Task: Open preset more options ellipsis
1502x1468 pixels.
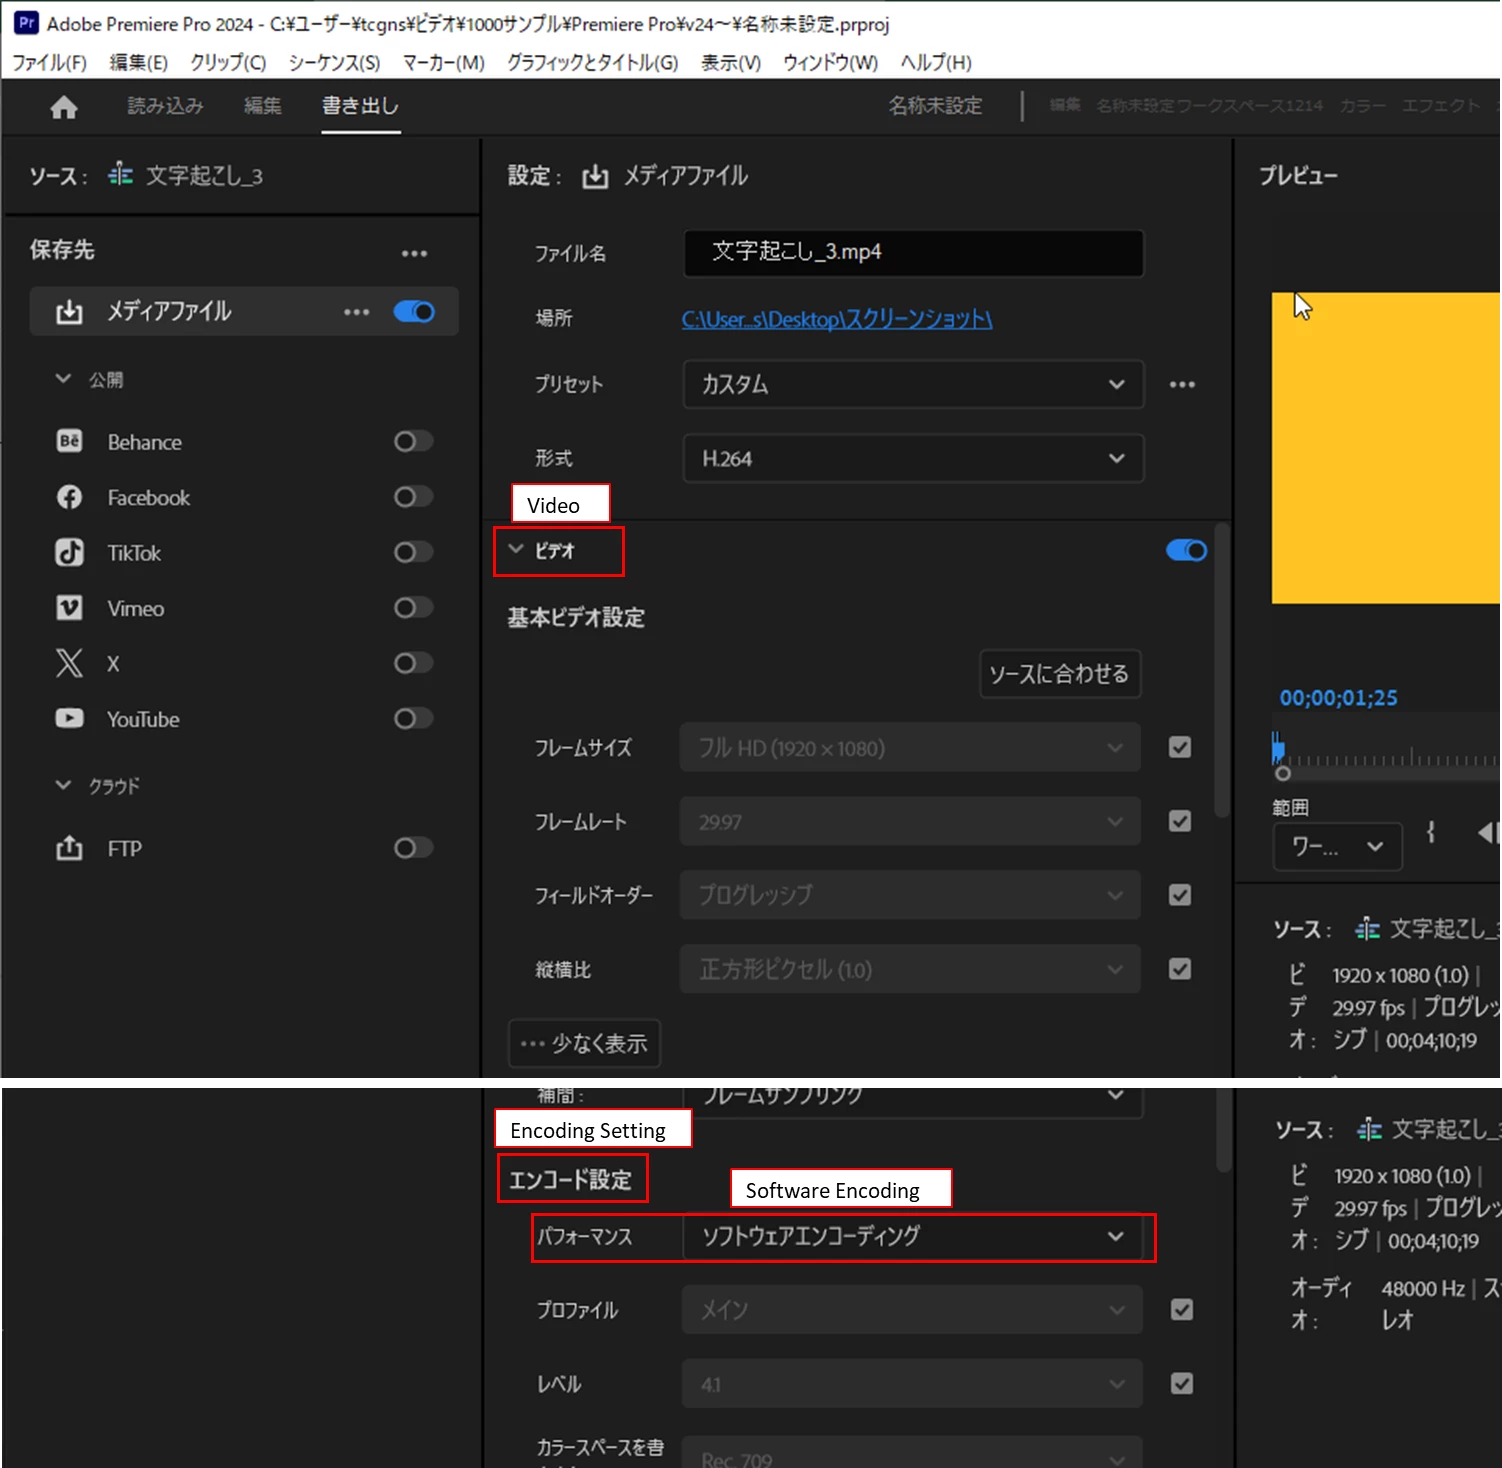Action: point(1182,385)
